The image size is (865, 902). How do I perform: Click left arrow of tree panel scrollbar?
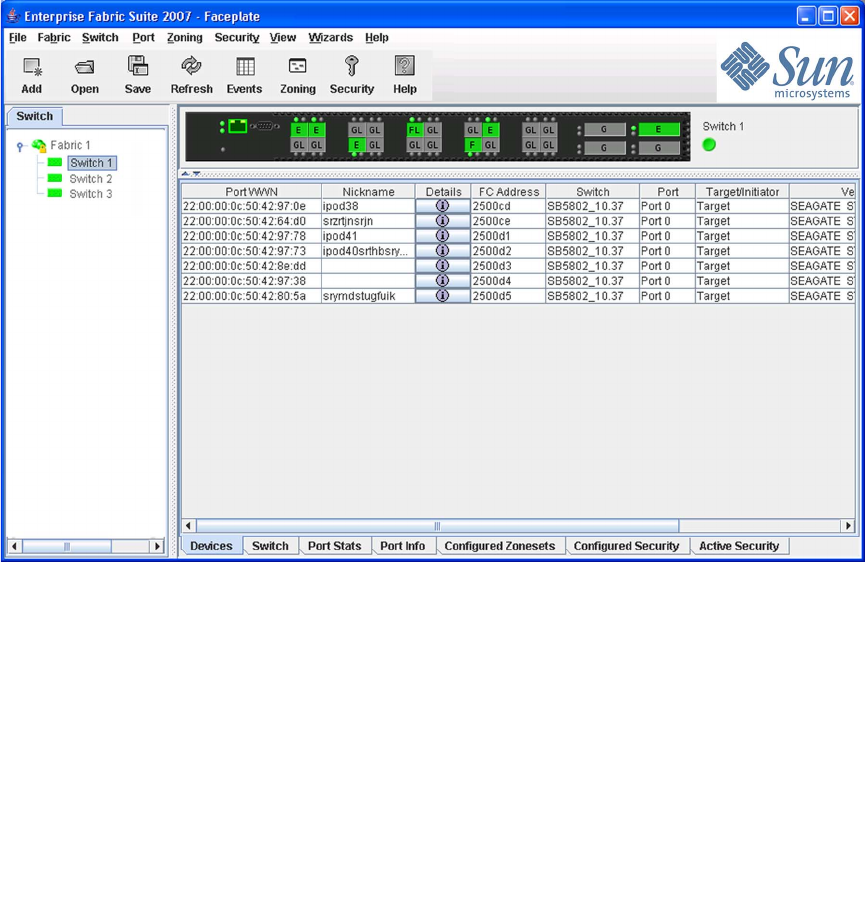(x=14, y=546)
